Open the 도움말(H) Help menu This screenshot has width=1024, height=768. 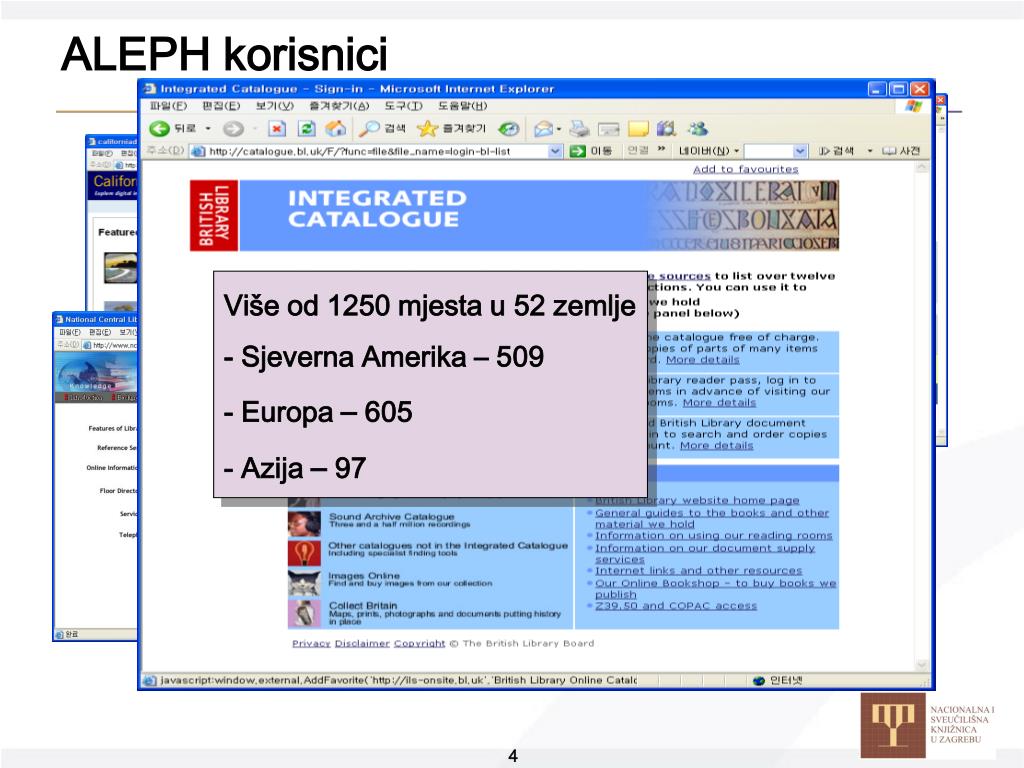point(462,106)
